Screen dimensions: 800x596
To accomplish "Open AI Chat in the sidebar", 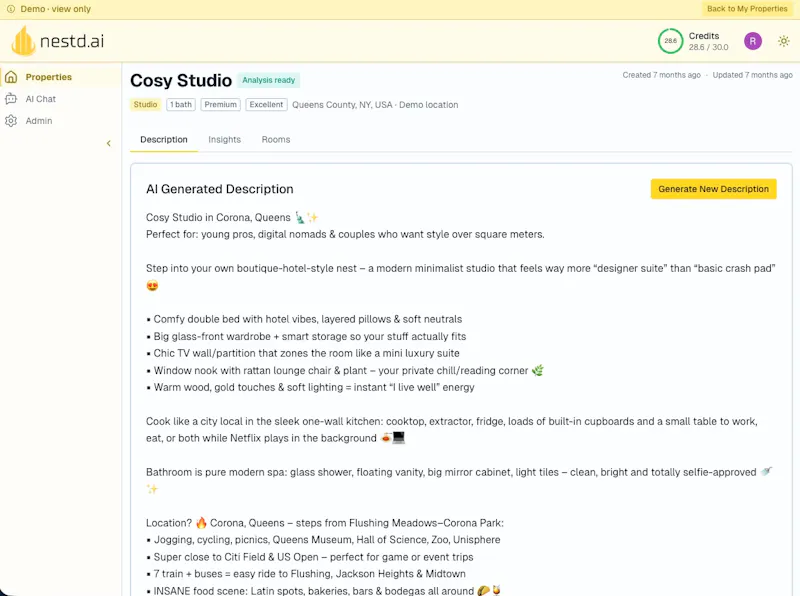I will point(60,99).
